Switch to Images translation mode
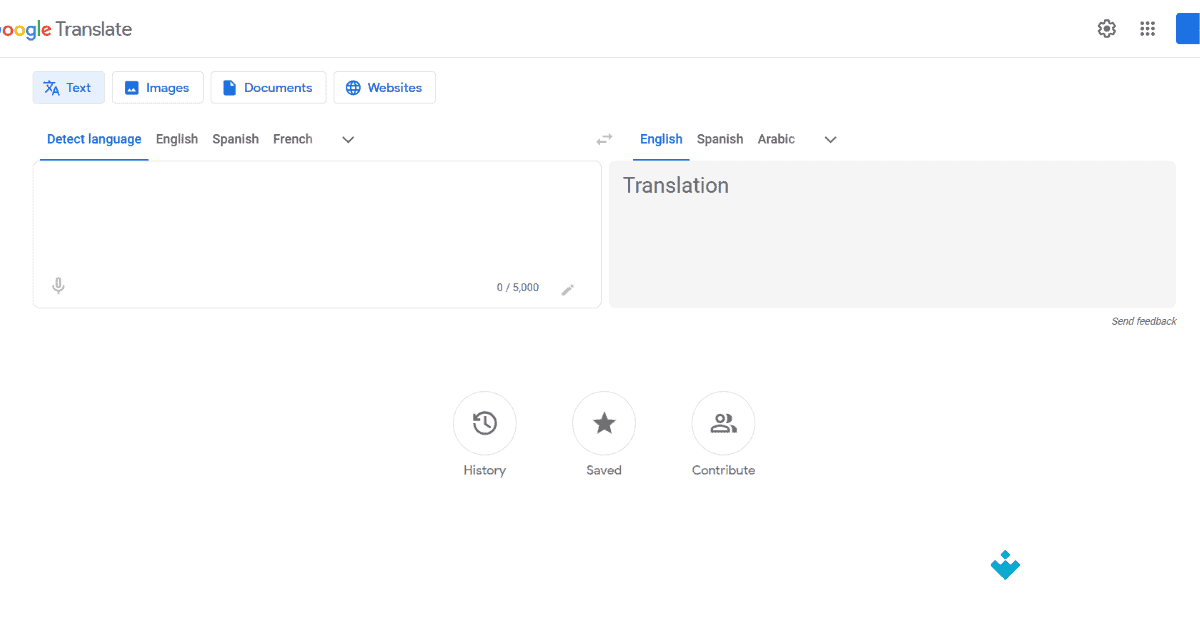This screenshot has height=628, width=1200. tap(157, 87)
